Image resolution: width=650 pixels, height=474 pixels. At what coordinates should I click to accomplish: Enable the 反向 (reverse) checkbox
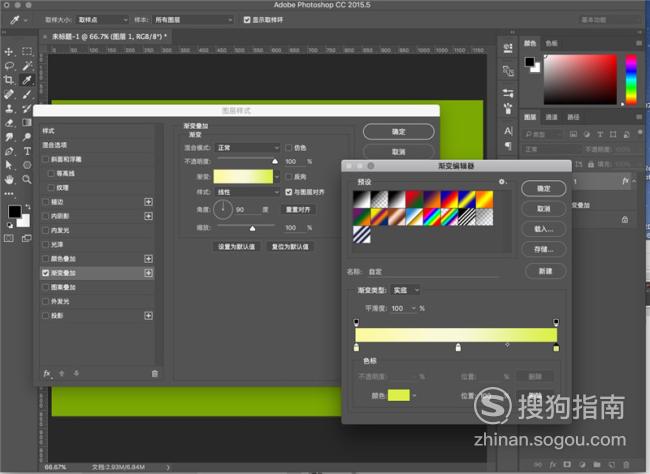(289, 177)
